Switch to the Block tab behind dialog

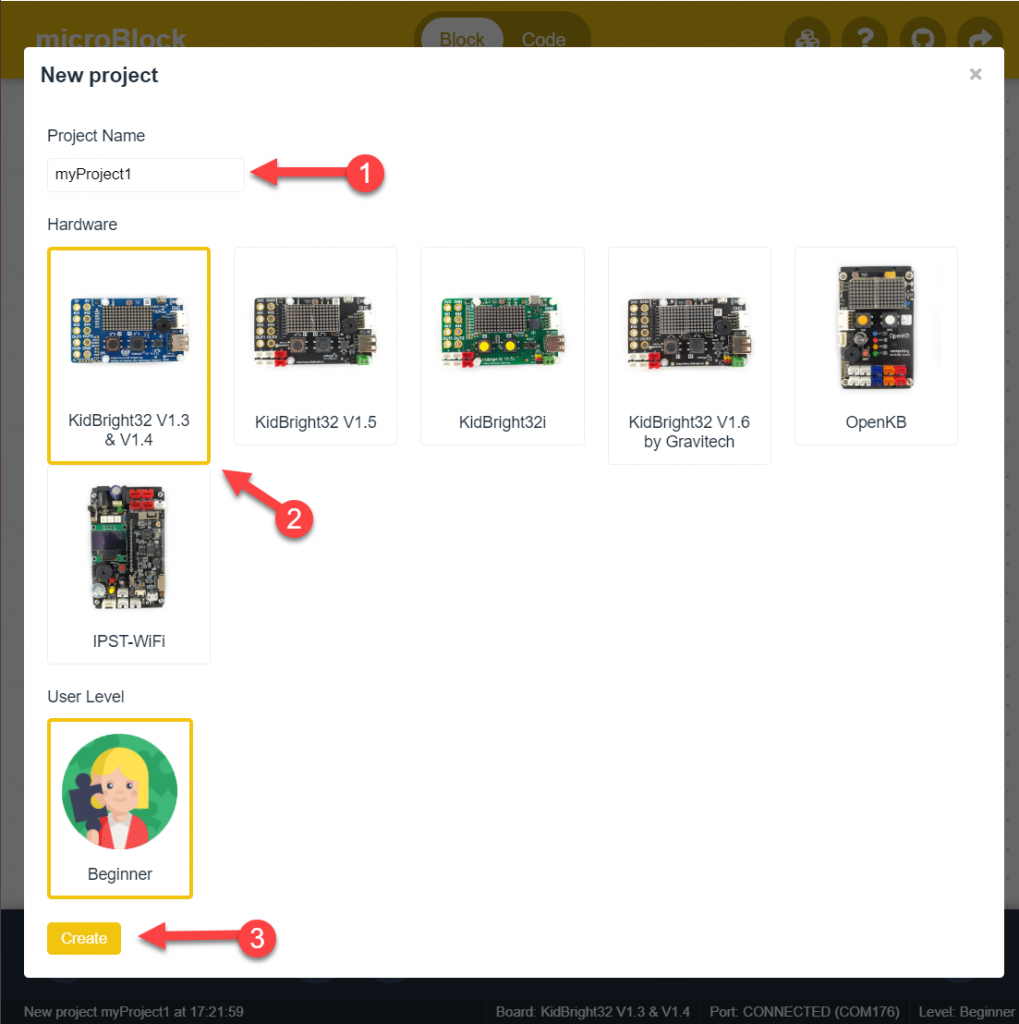coord(462,37)
